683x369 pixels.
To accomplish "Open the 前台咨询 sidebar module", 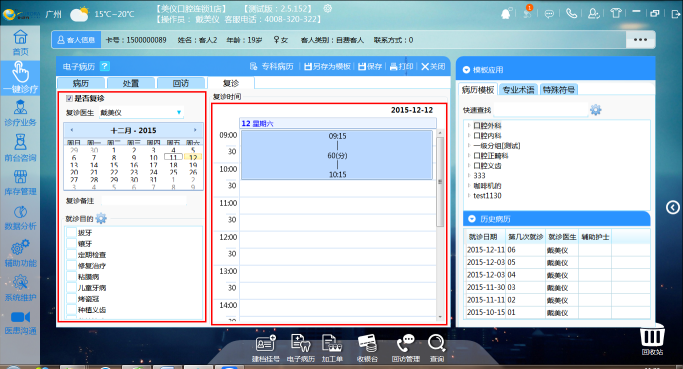I will 20,147.
